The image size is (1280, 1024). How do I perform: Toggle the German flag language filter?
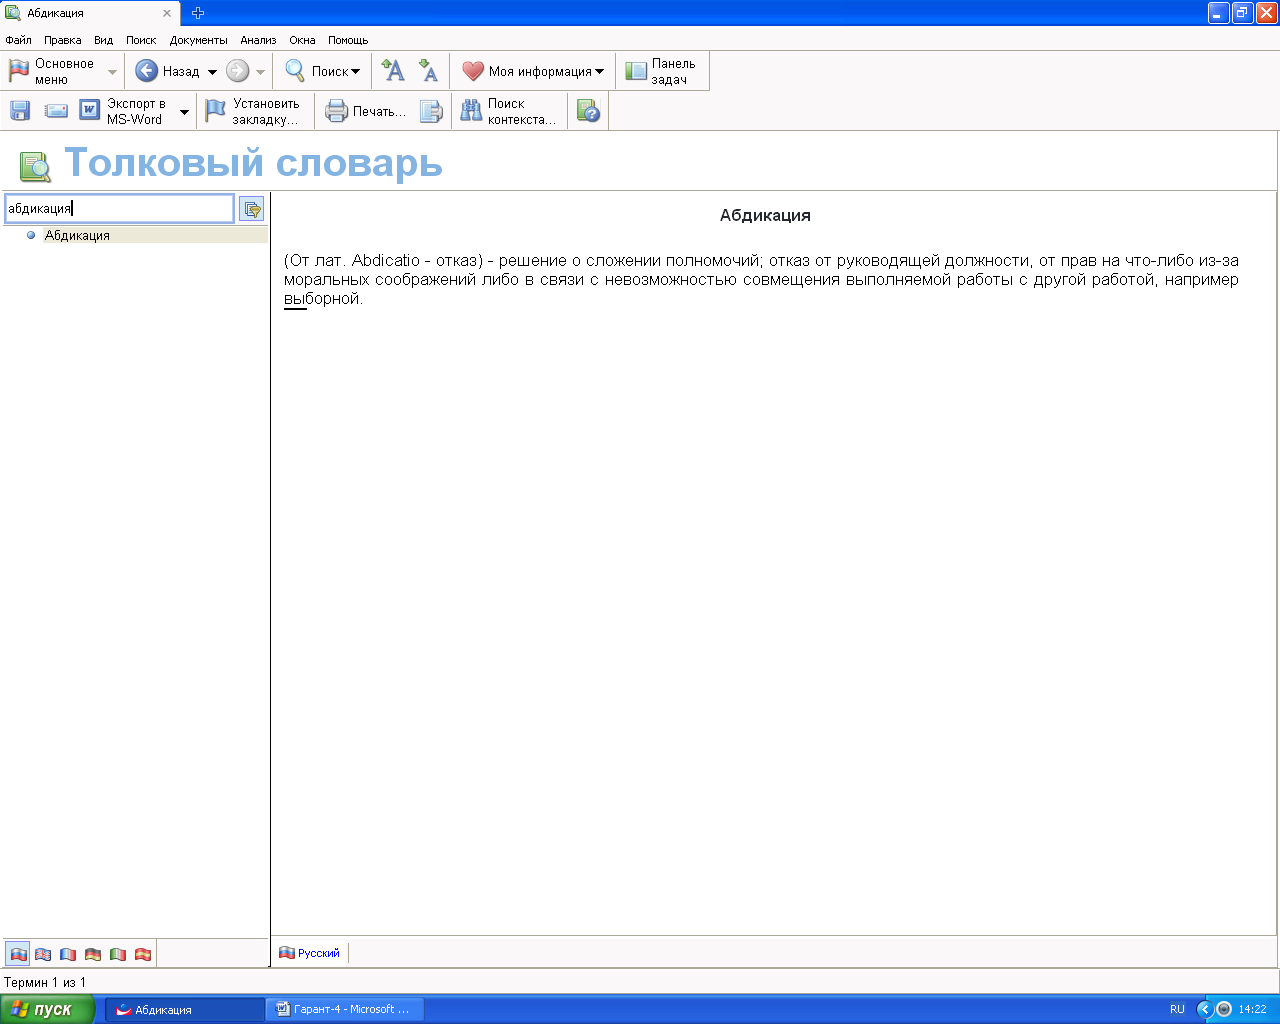point(93,954)
